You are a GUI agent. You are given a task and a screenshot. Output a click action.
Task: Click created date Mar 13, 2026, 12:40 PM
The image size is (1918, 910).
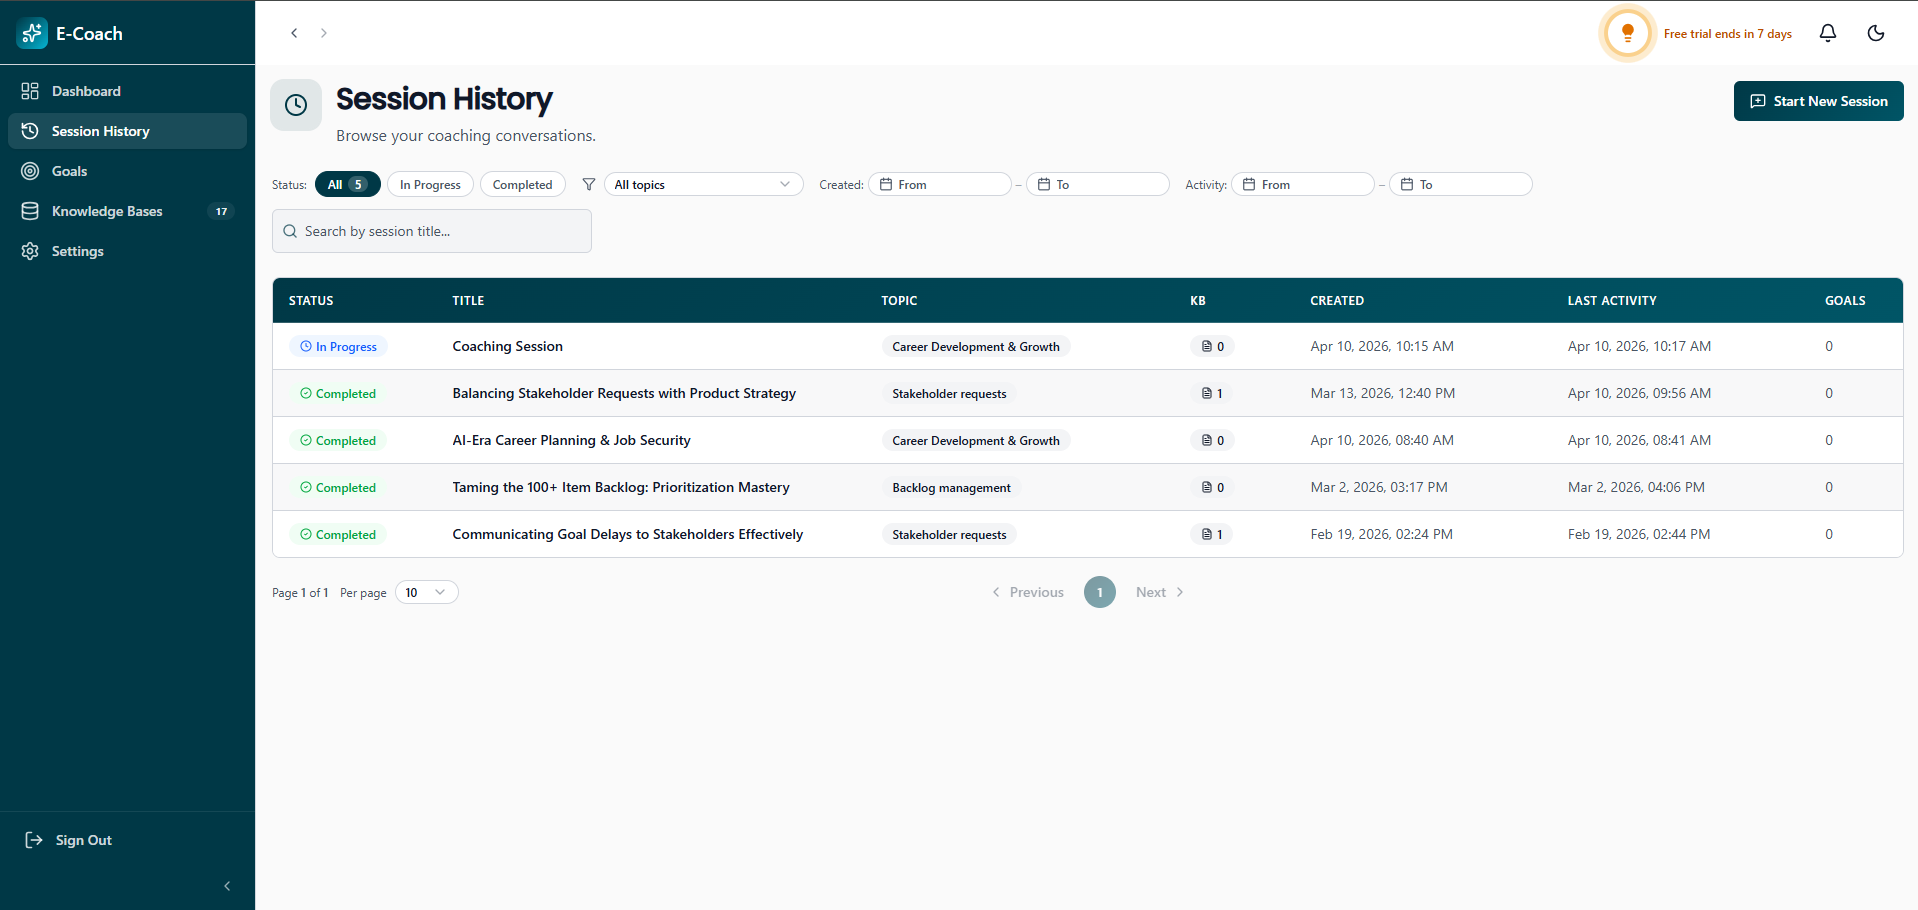point(1382,393)
